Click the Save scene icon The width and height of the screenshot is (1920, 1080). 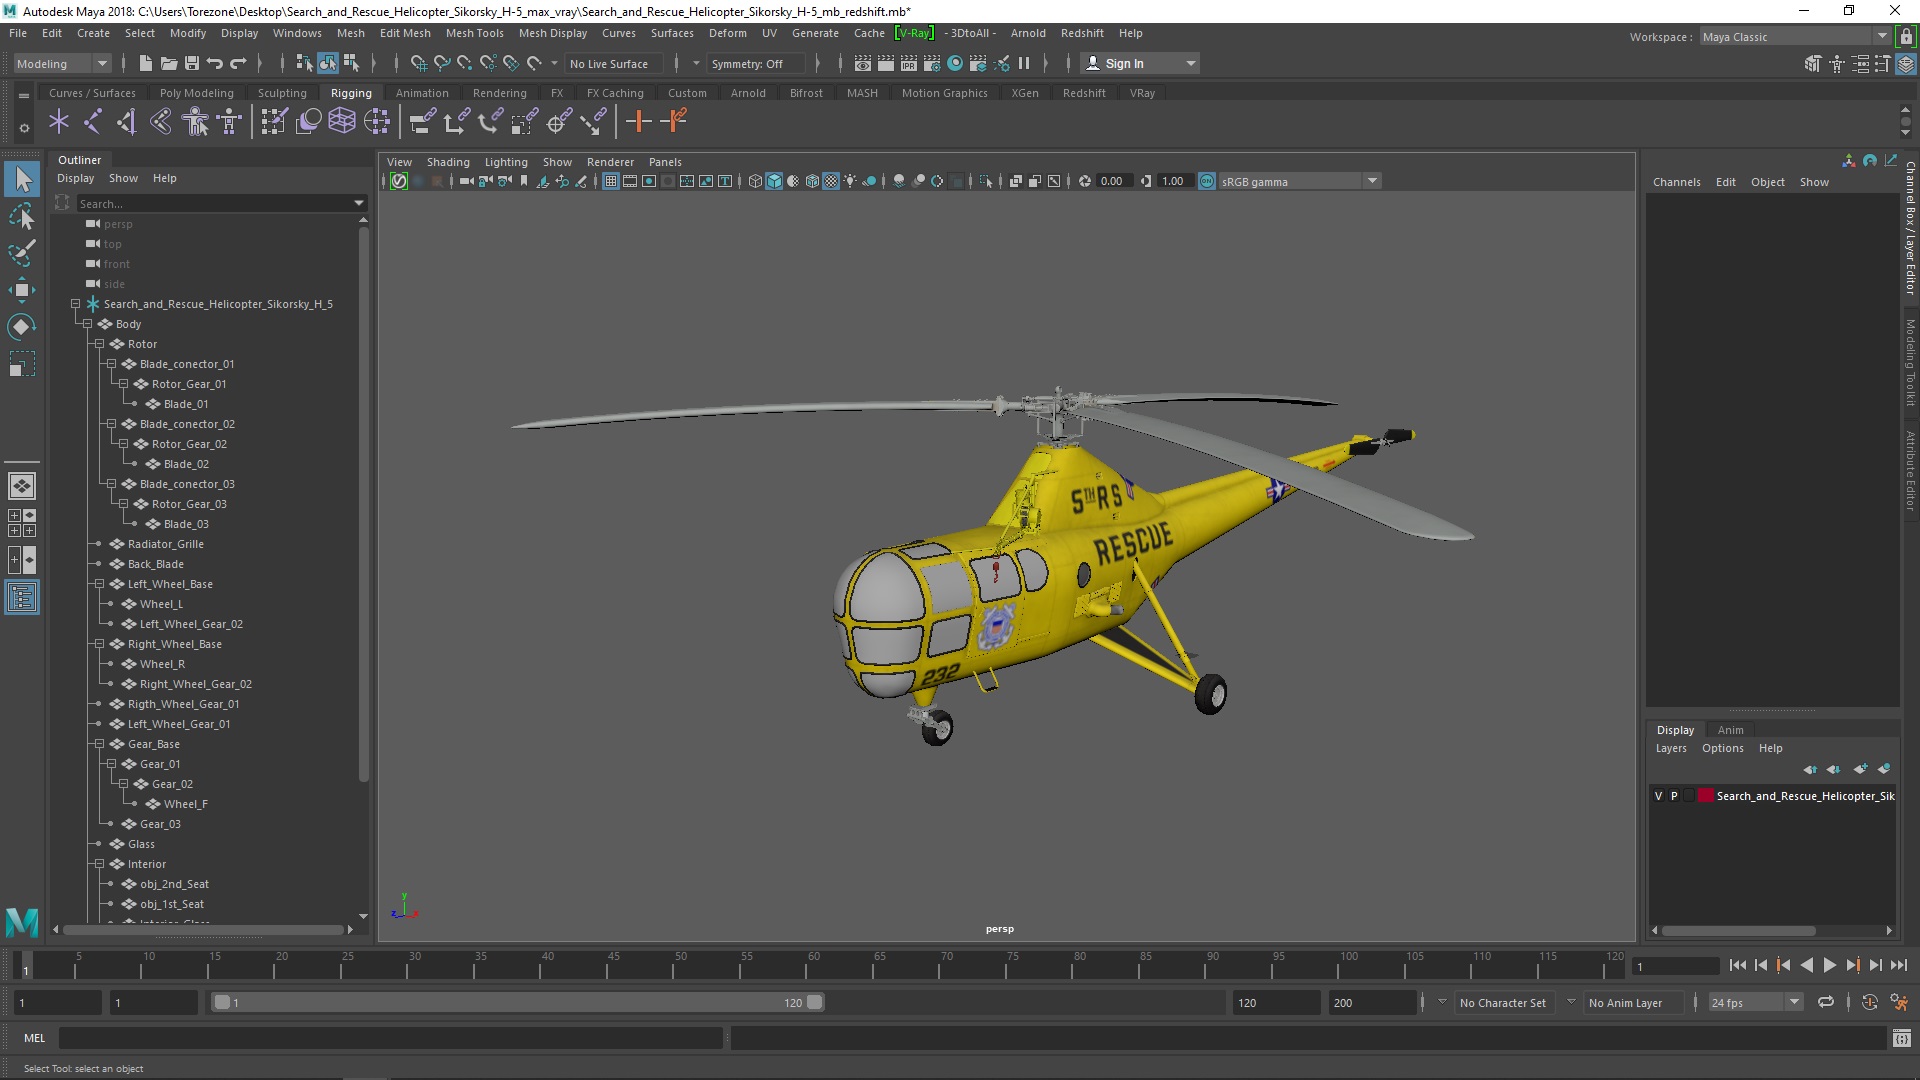pos(192,63)
